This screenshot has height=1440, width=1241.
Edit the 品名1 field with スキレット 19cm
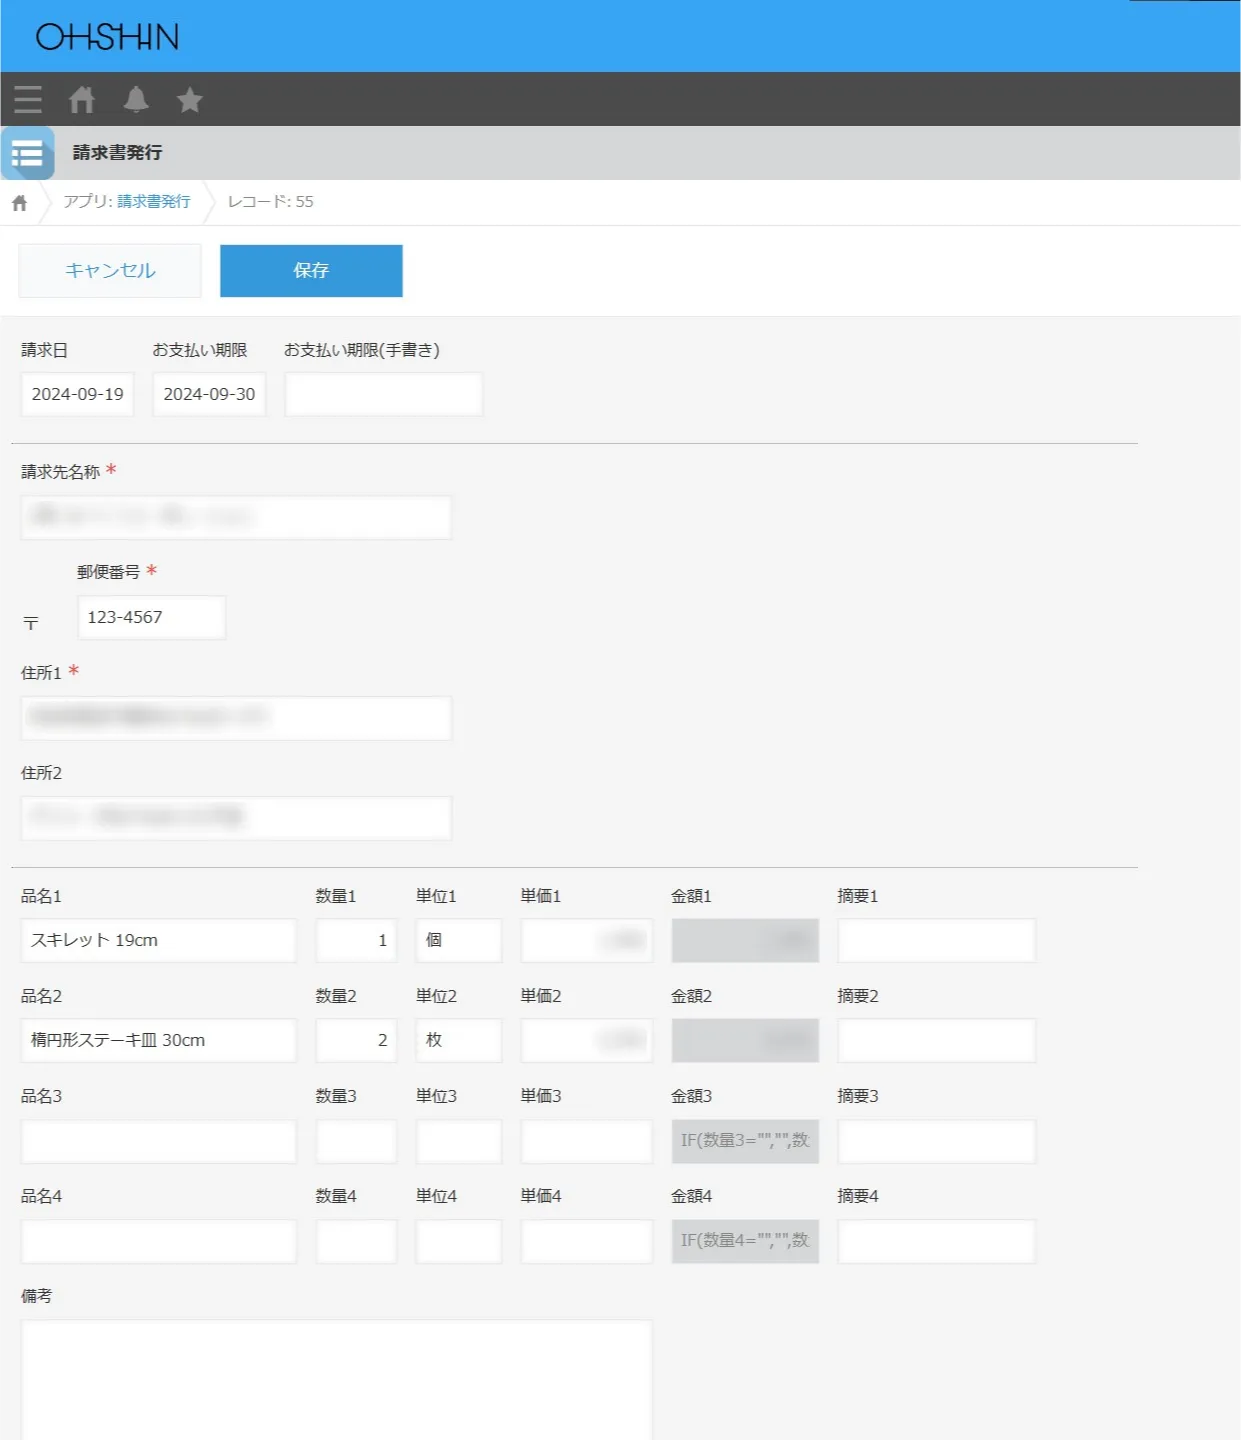point(158,940)
